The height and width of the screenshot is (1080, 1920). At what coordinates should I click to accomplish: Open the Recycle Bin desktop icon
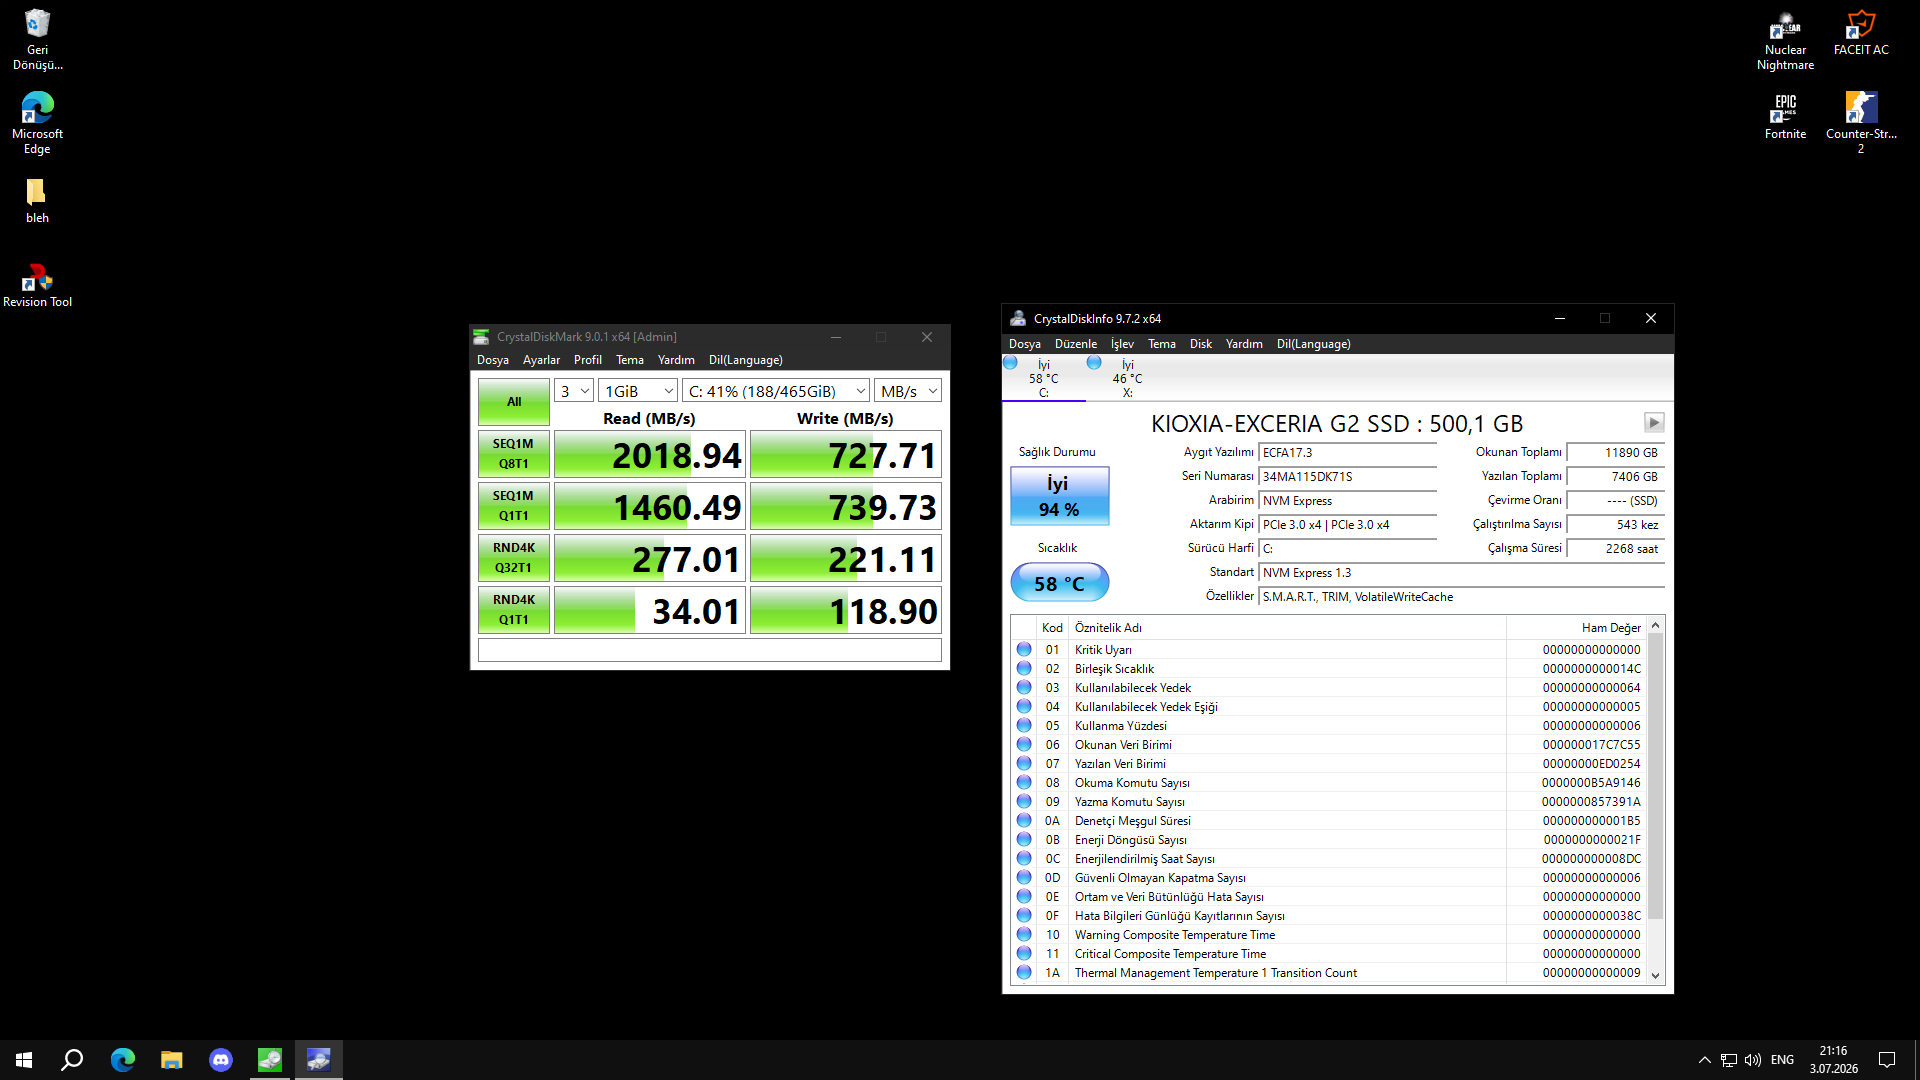point(37,39)
